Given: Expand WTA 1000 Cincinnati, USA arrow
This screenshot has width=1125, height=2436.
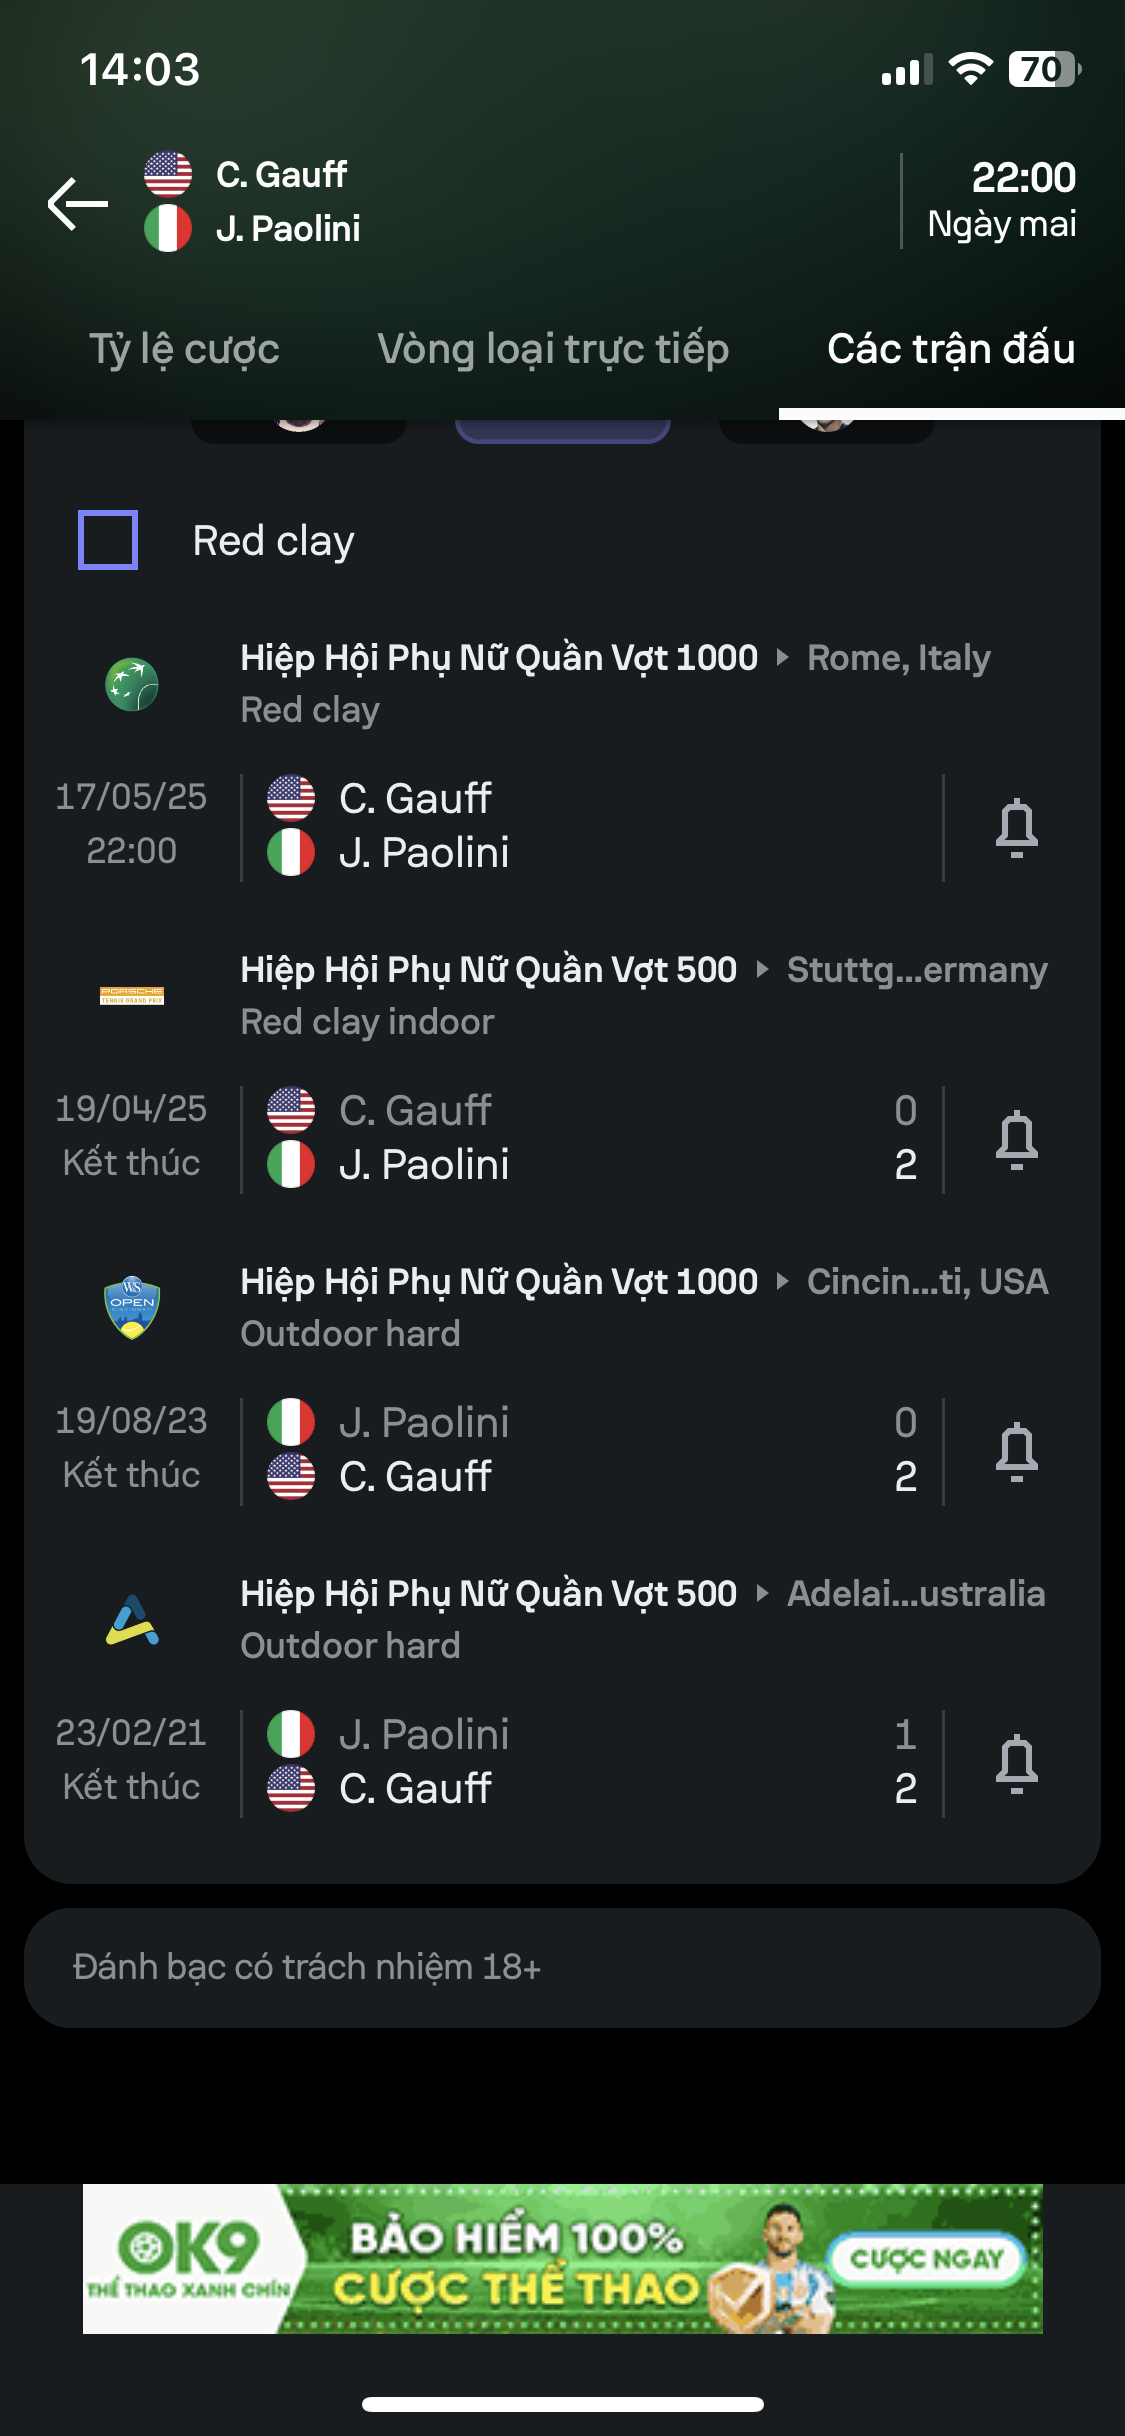Looking at the screenshot, I should (783, 1282).
